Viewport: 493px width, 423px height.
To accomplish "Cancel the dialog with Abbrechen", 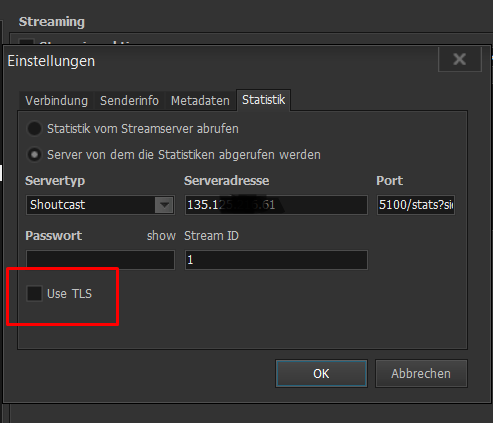I will tap(421, 373).
